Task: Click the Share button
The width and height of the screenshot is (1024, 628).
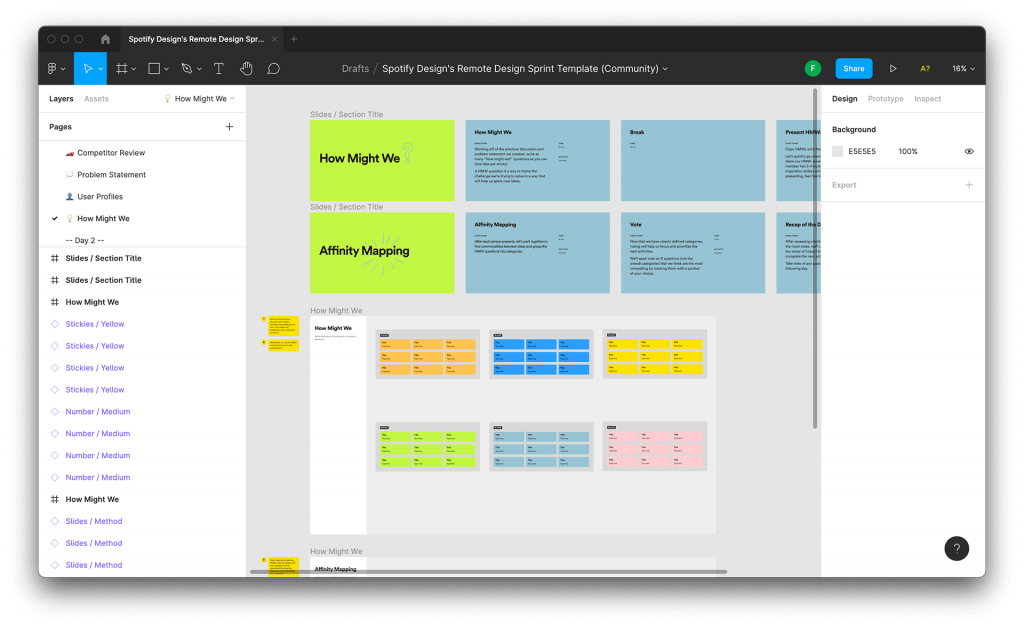Action: pyautogui.click(x=854, y=69)
